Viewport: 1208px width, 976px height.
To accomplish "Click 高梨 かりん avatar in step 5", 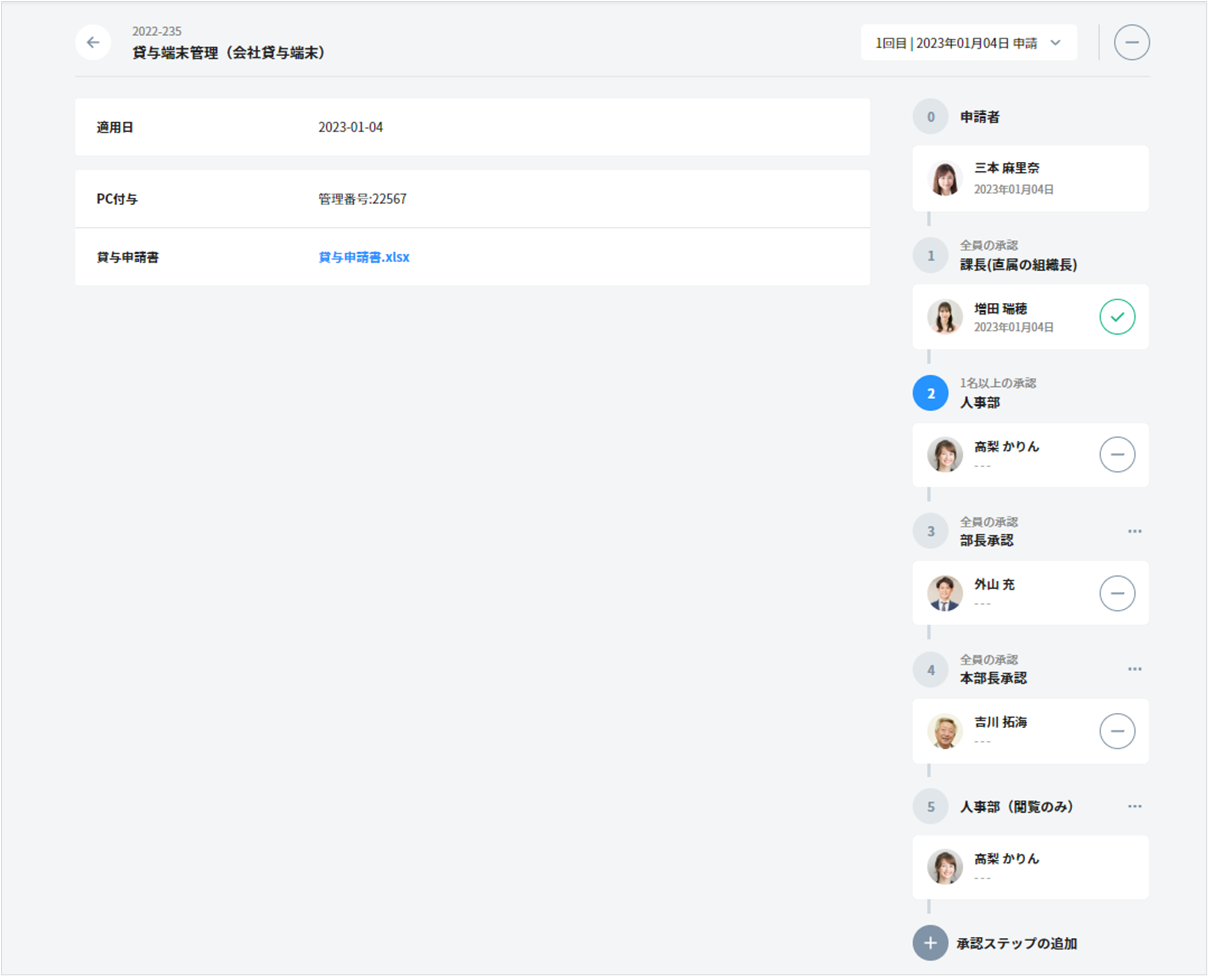I will click(x=944, y=867).
